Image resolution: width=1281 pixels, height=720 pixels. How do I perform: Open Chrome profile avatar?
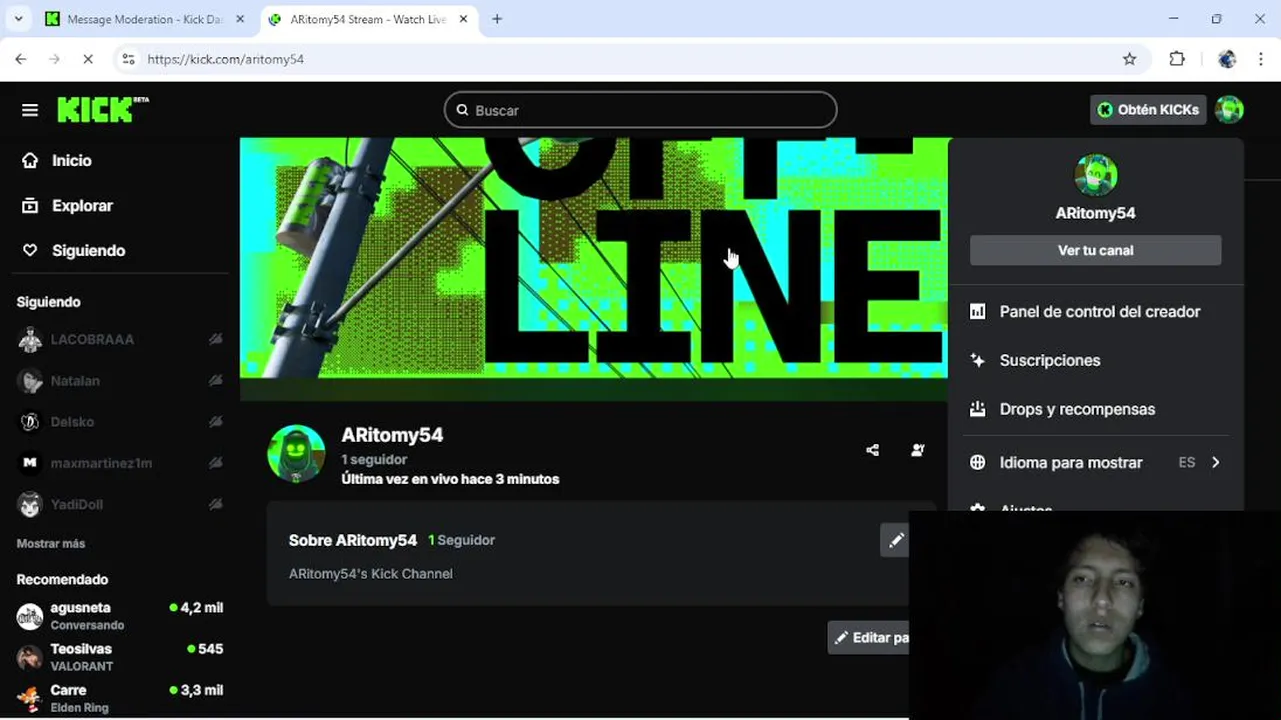(x=1227, y=59)
